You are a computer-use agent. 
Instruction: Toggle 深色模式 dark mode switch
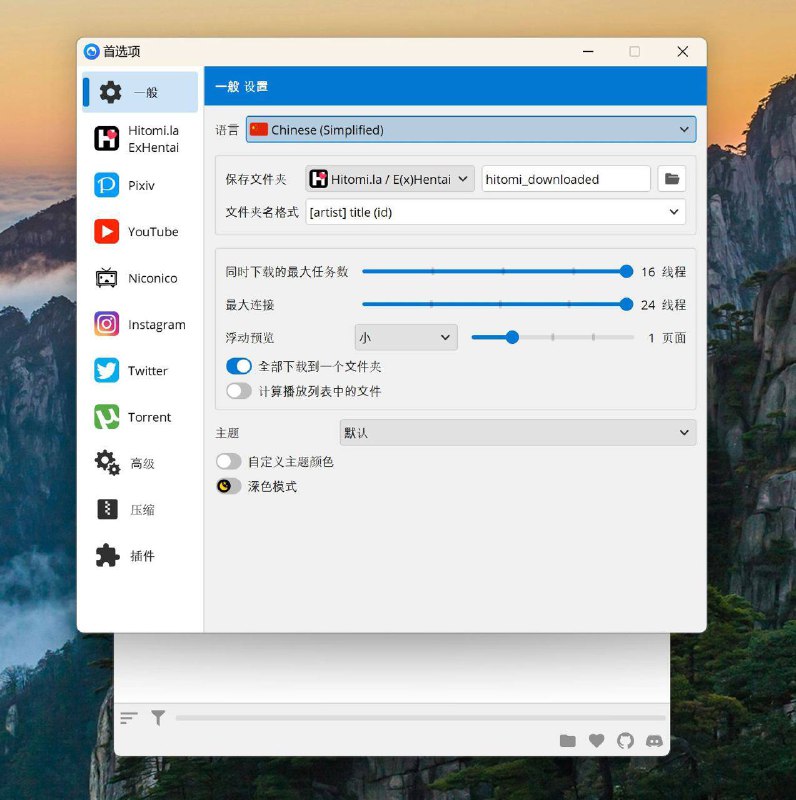click(229, 486)
